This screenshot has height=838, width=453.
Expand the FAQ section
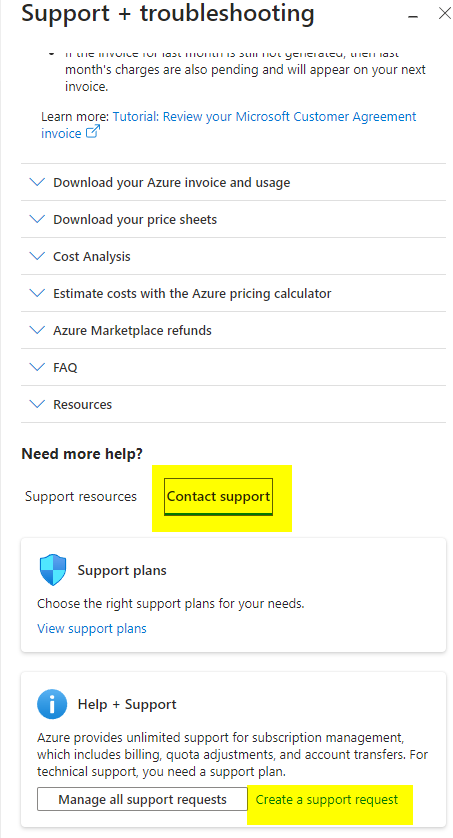233,367
